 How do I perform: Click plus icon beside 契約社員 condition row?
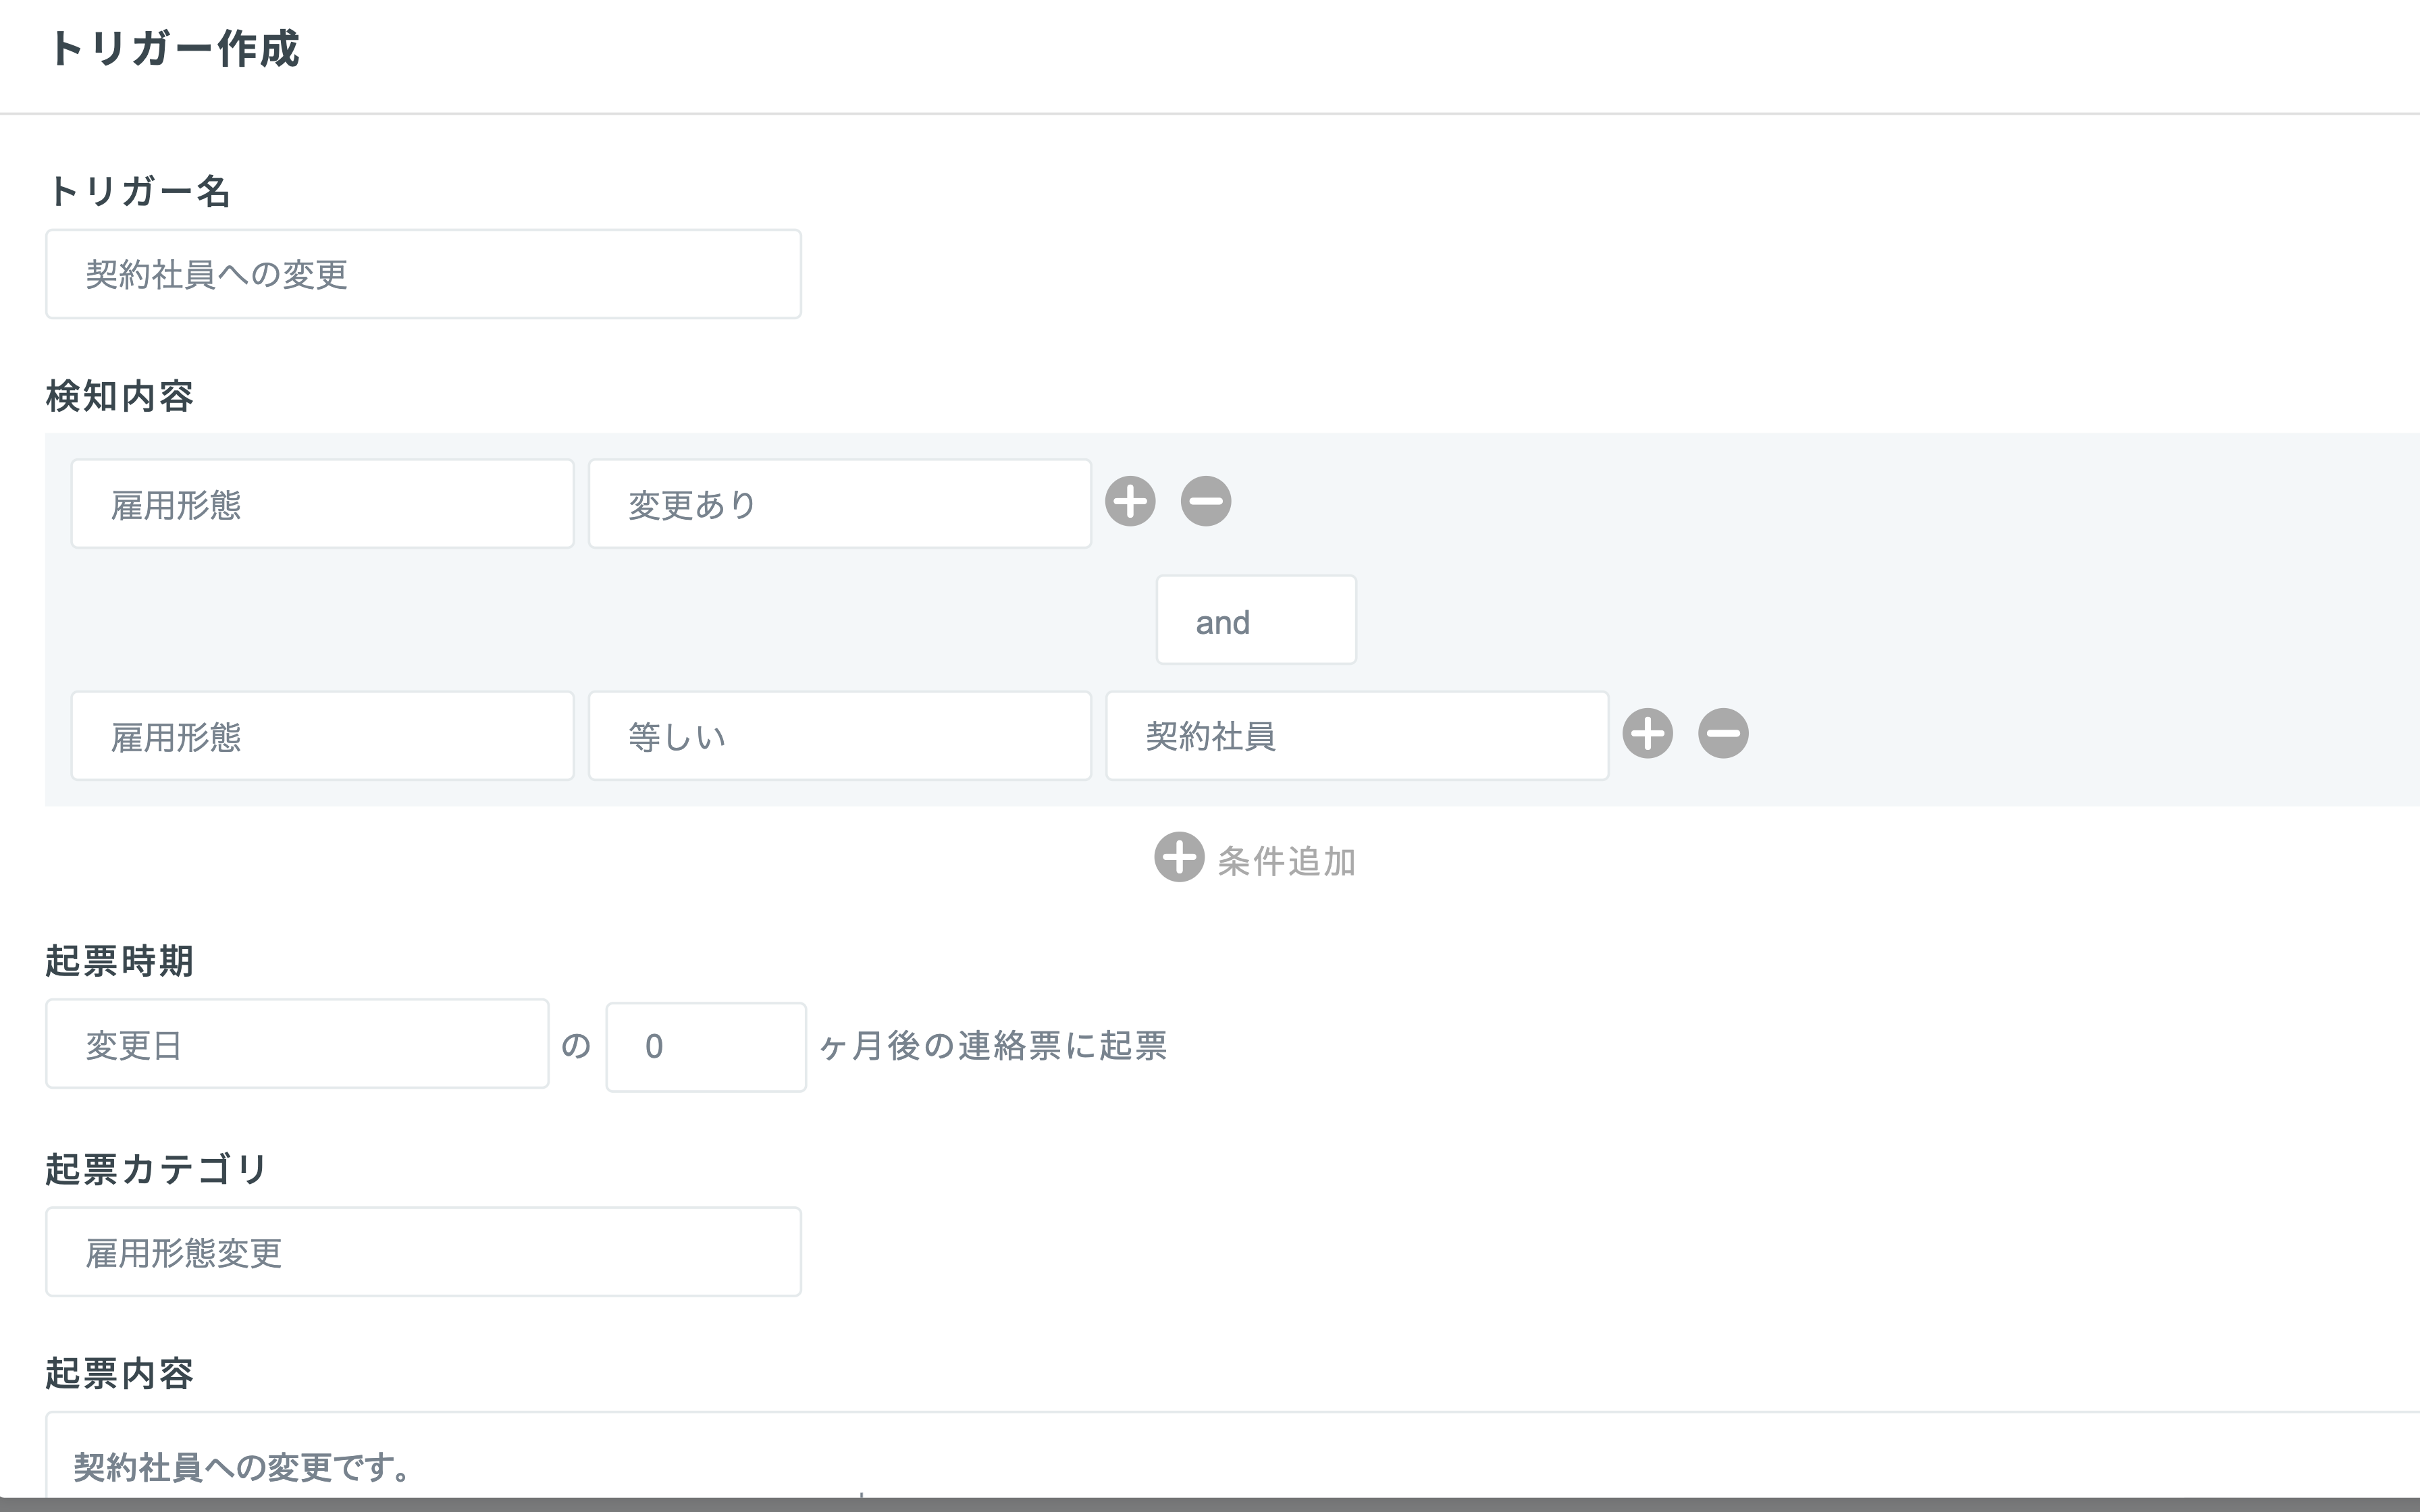coord(1648,734)
